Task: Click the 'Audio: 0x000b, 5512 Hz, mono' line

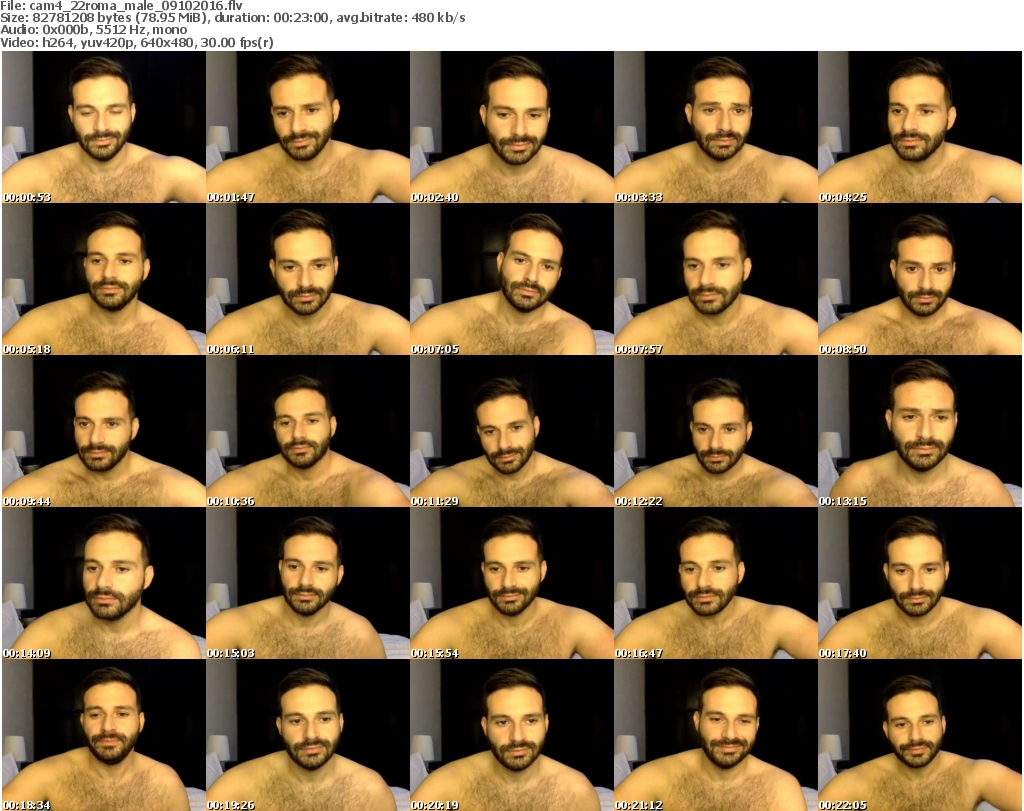Action: click(x=93, y=30)
